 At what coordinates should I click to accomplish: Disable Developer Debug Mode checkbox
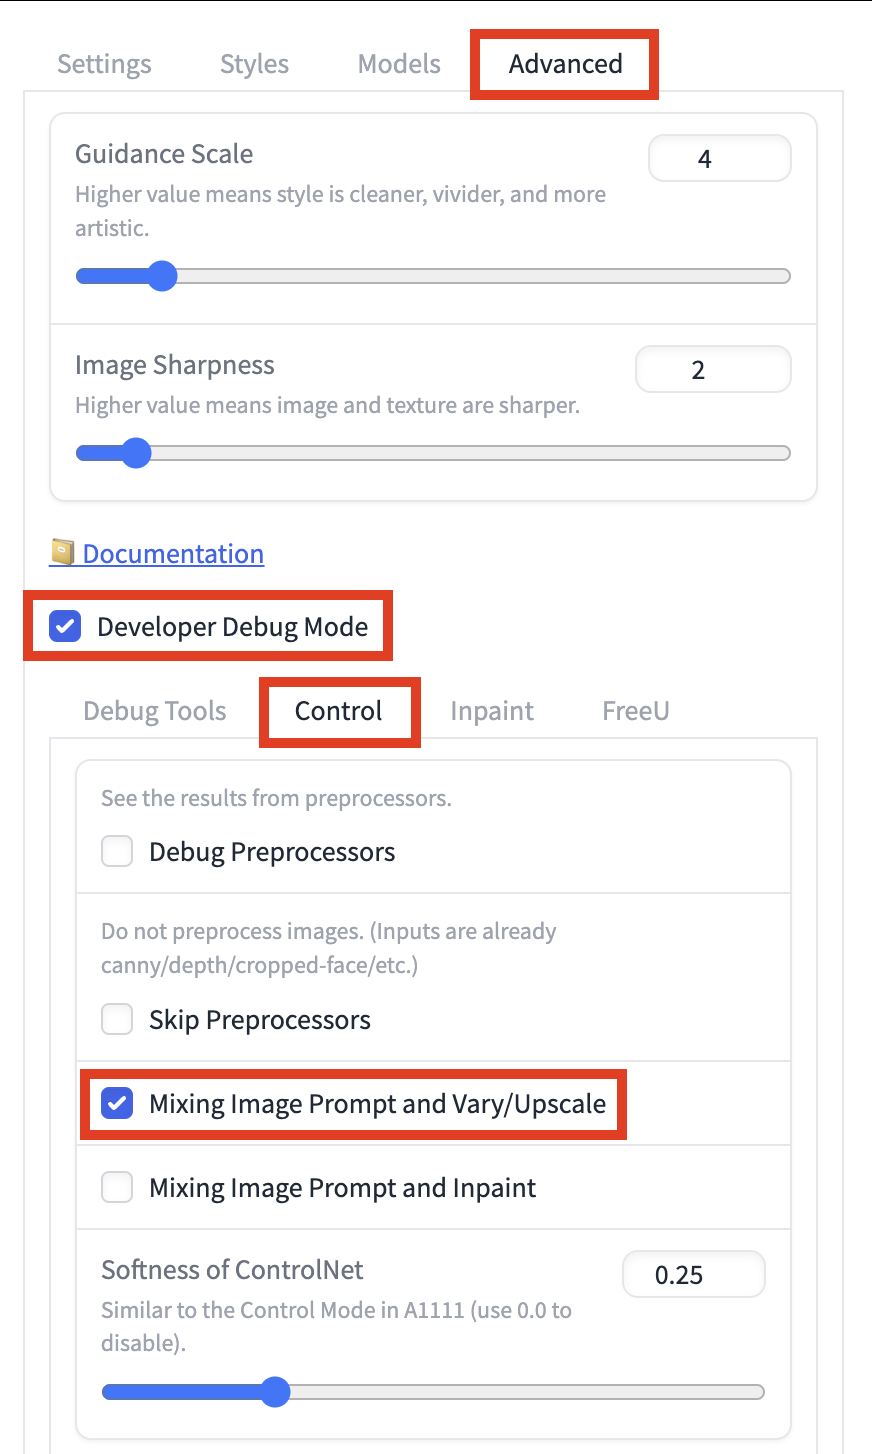click(66, 627)
